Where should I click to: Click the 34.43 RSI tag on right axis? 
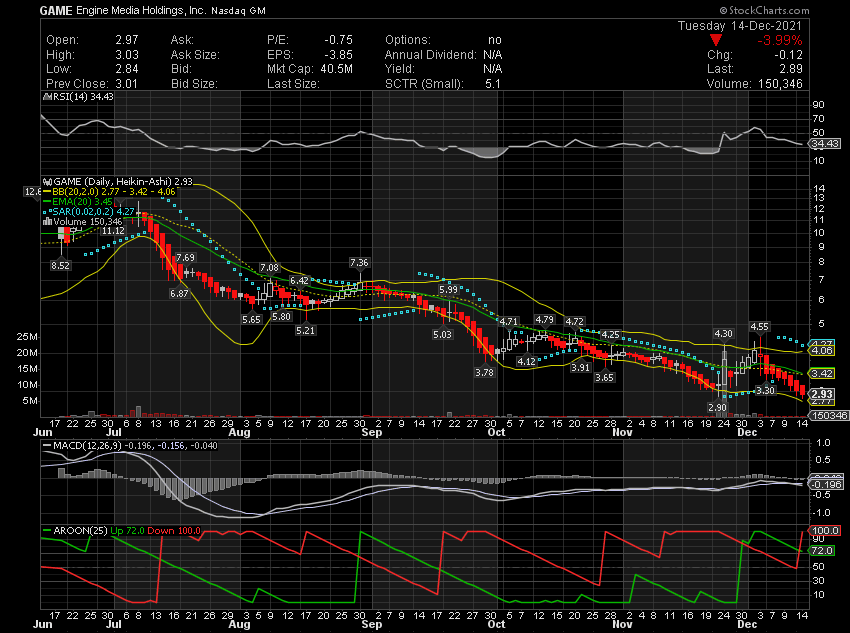coord(825,144)
